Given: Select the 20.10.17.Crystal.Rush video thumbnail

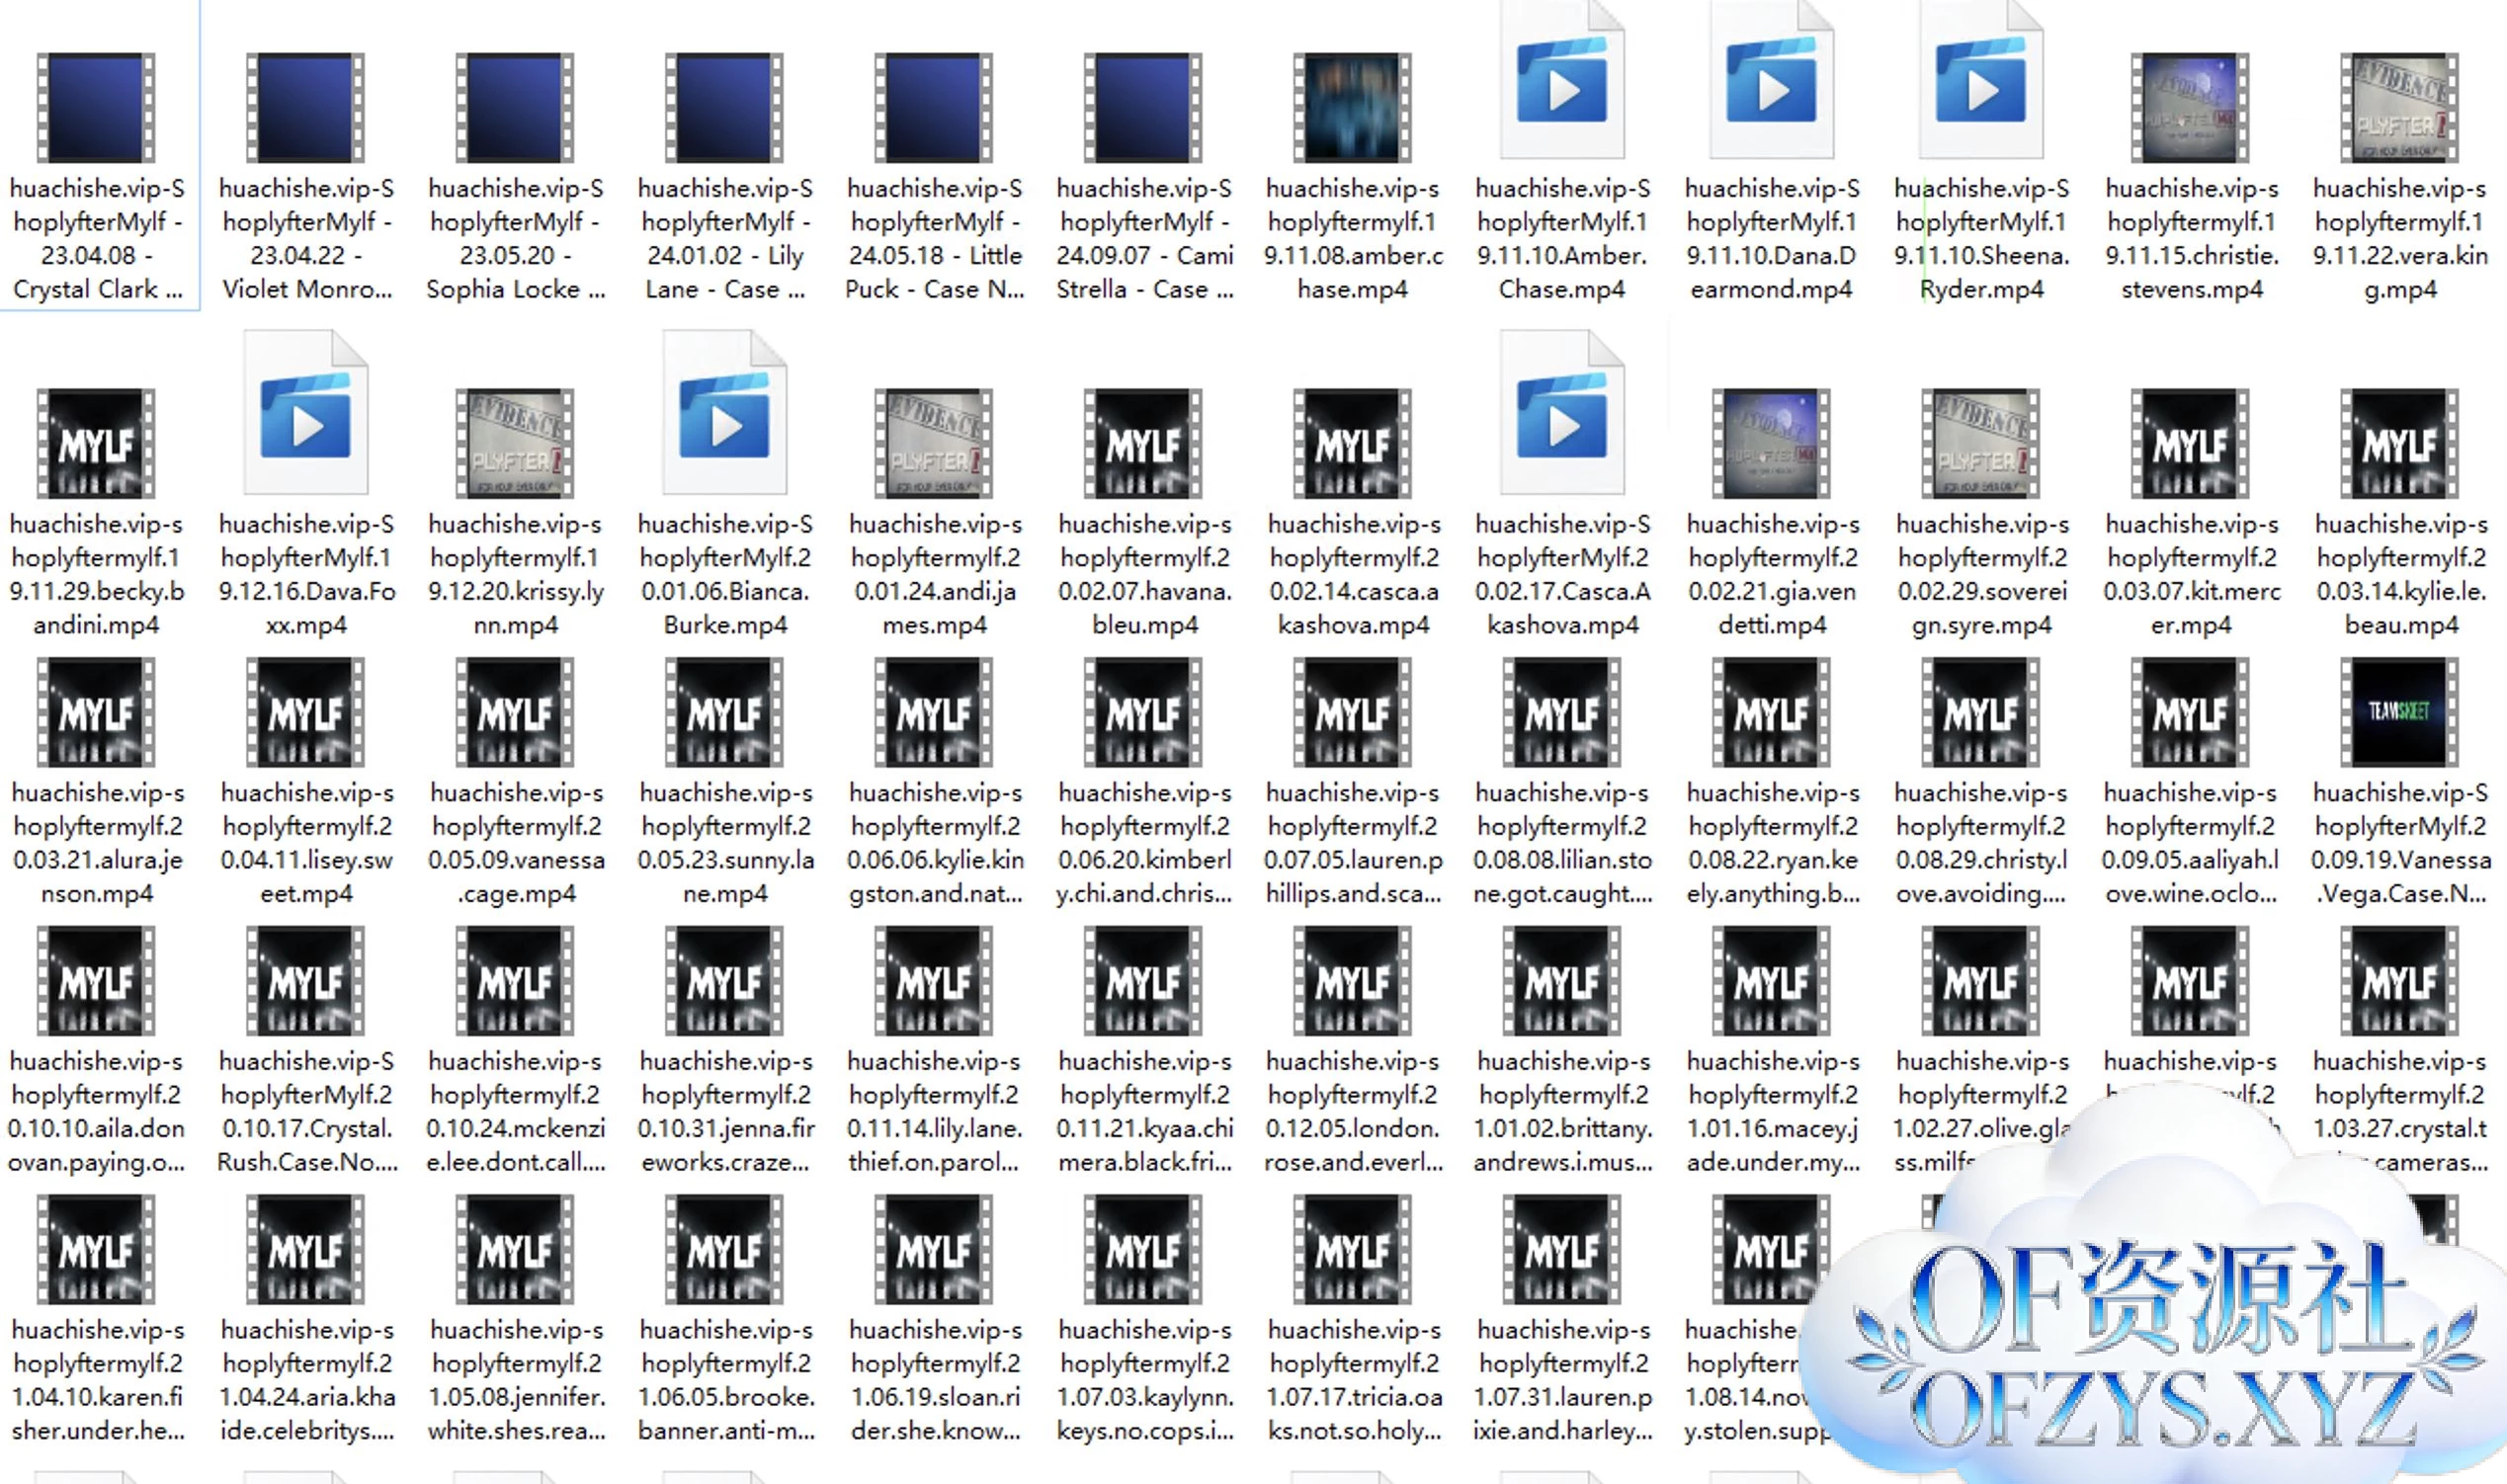Looking at the screenshot, I should pos(305,981).
